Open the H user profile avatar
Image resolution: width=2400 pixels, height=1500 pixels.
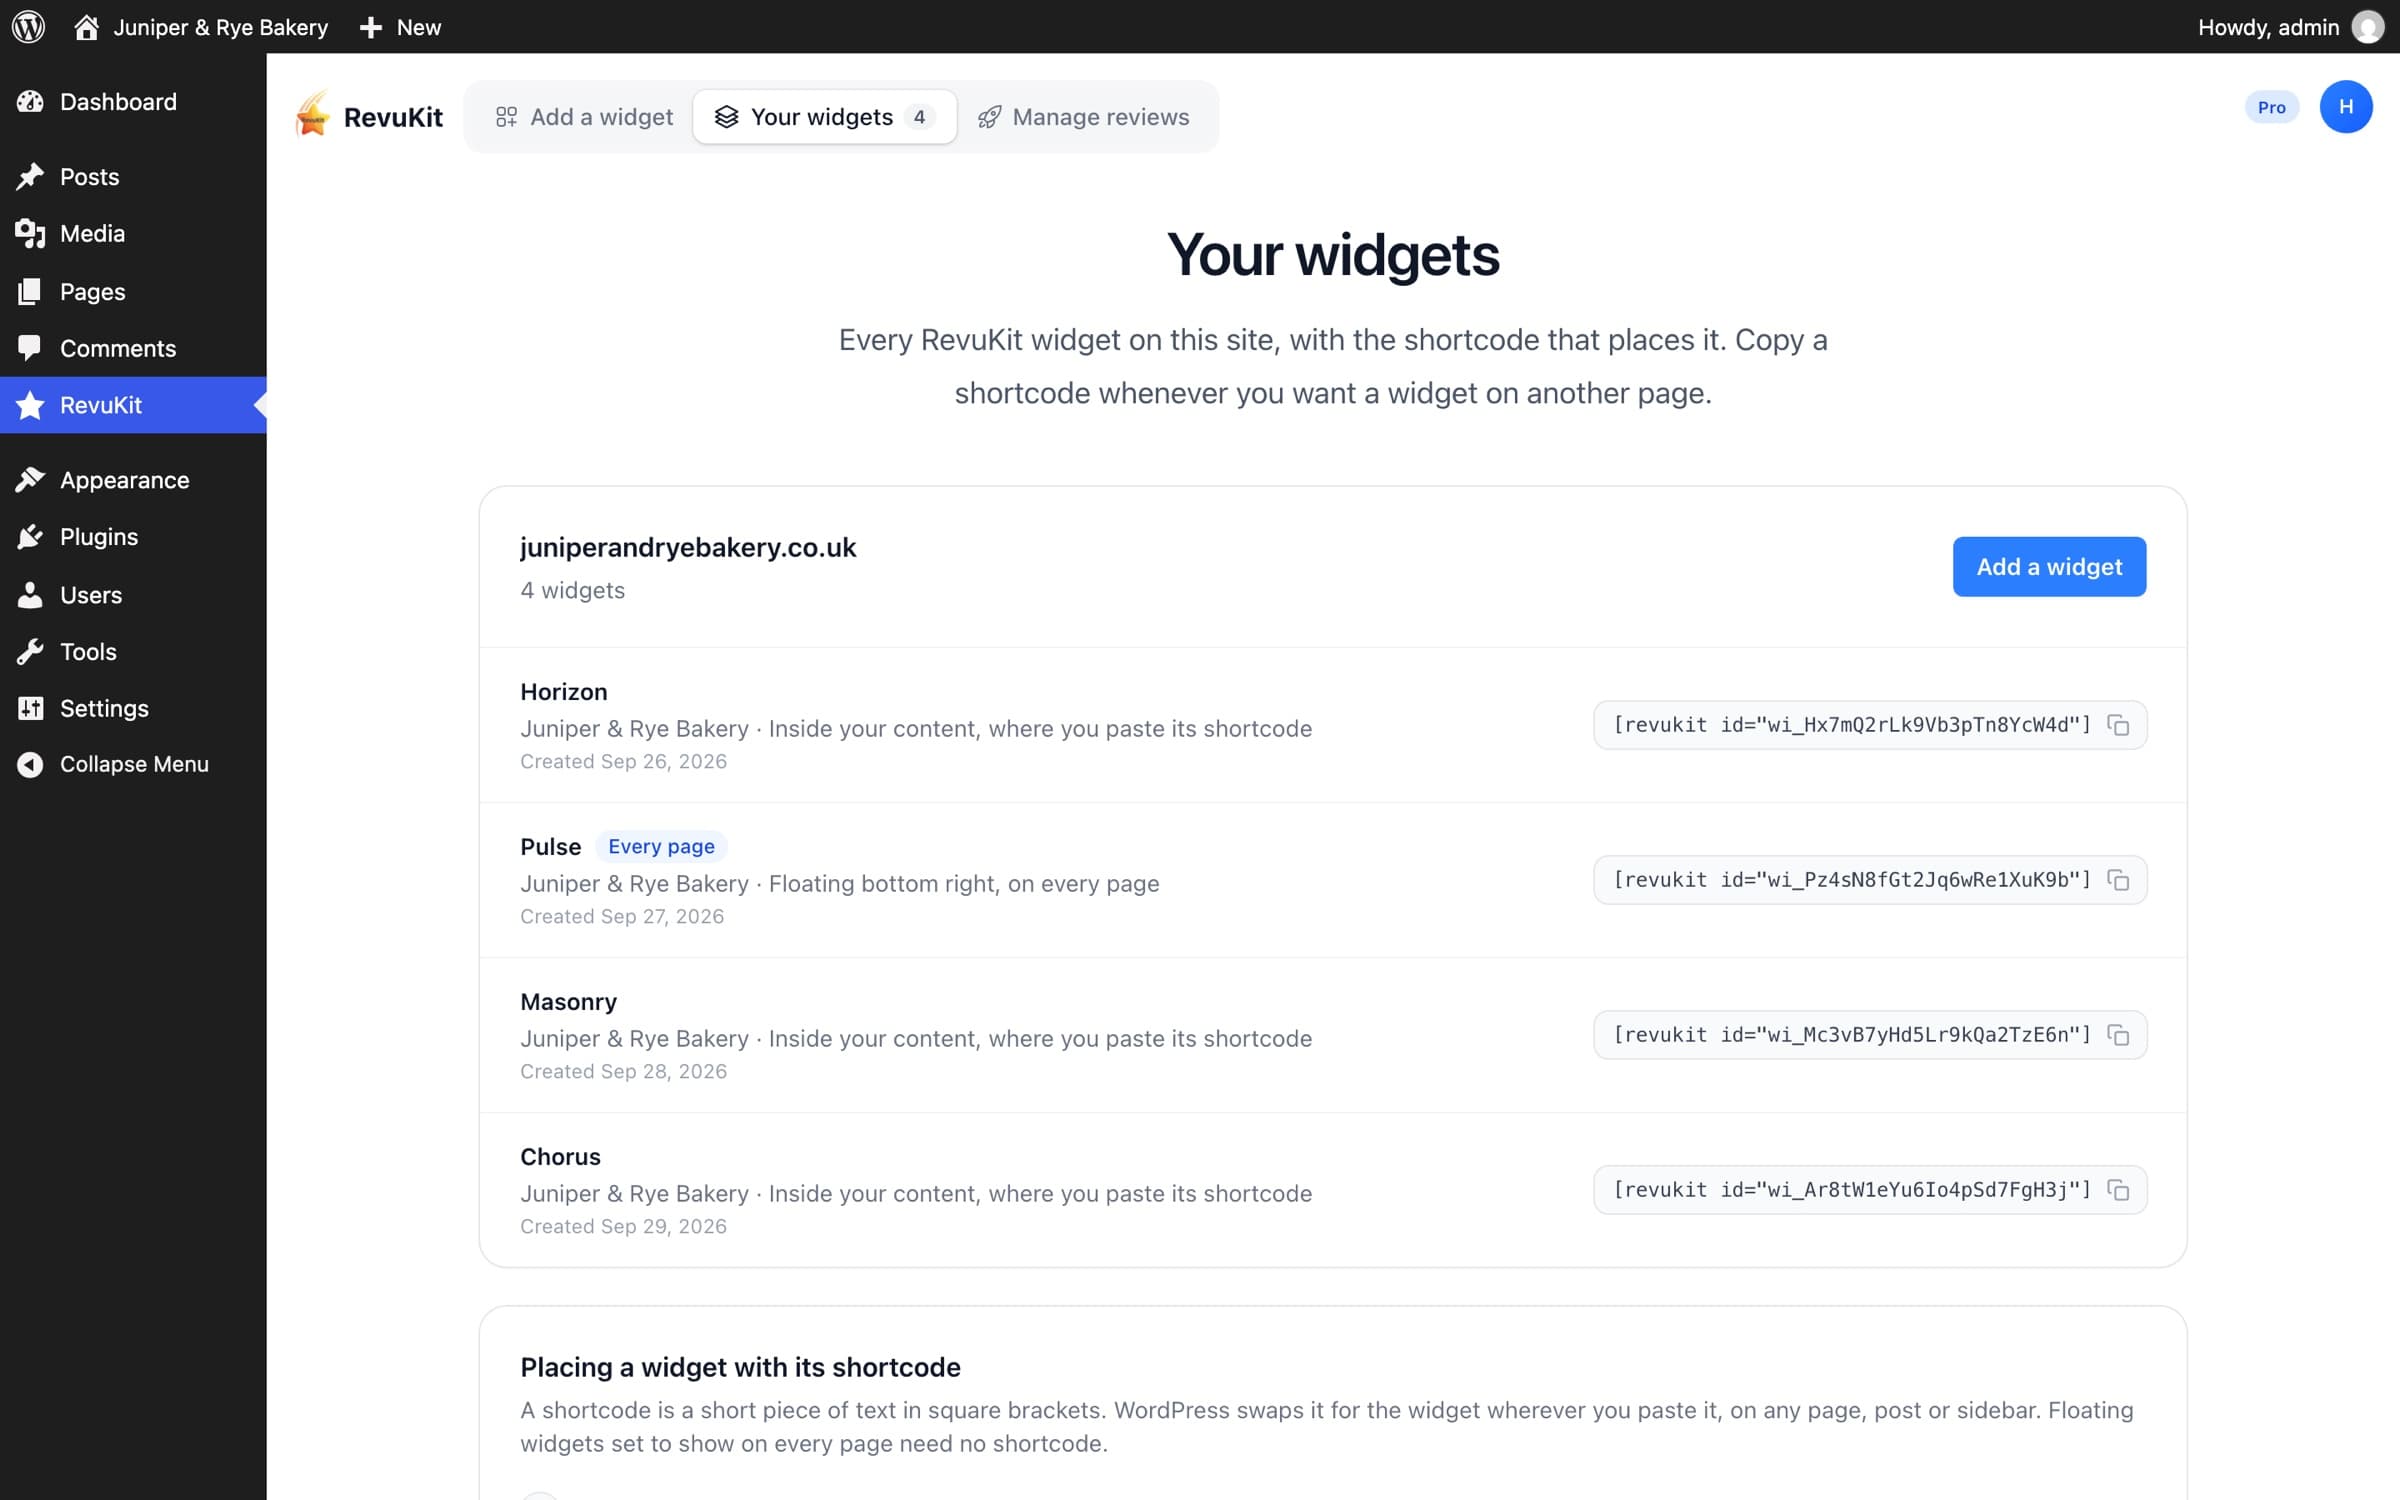[x=2346, y=107]
